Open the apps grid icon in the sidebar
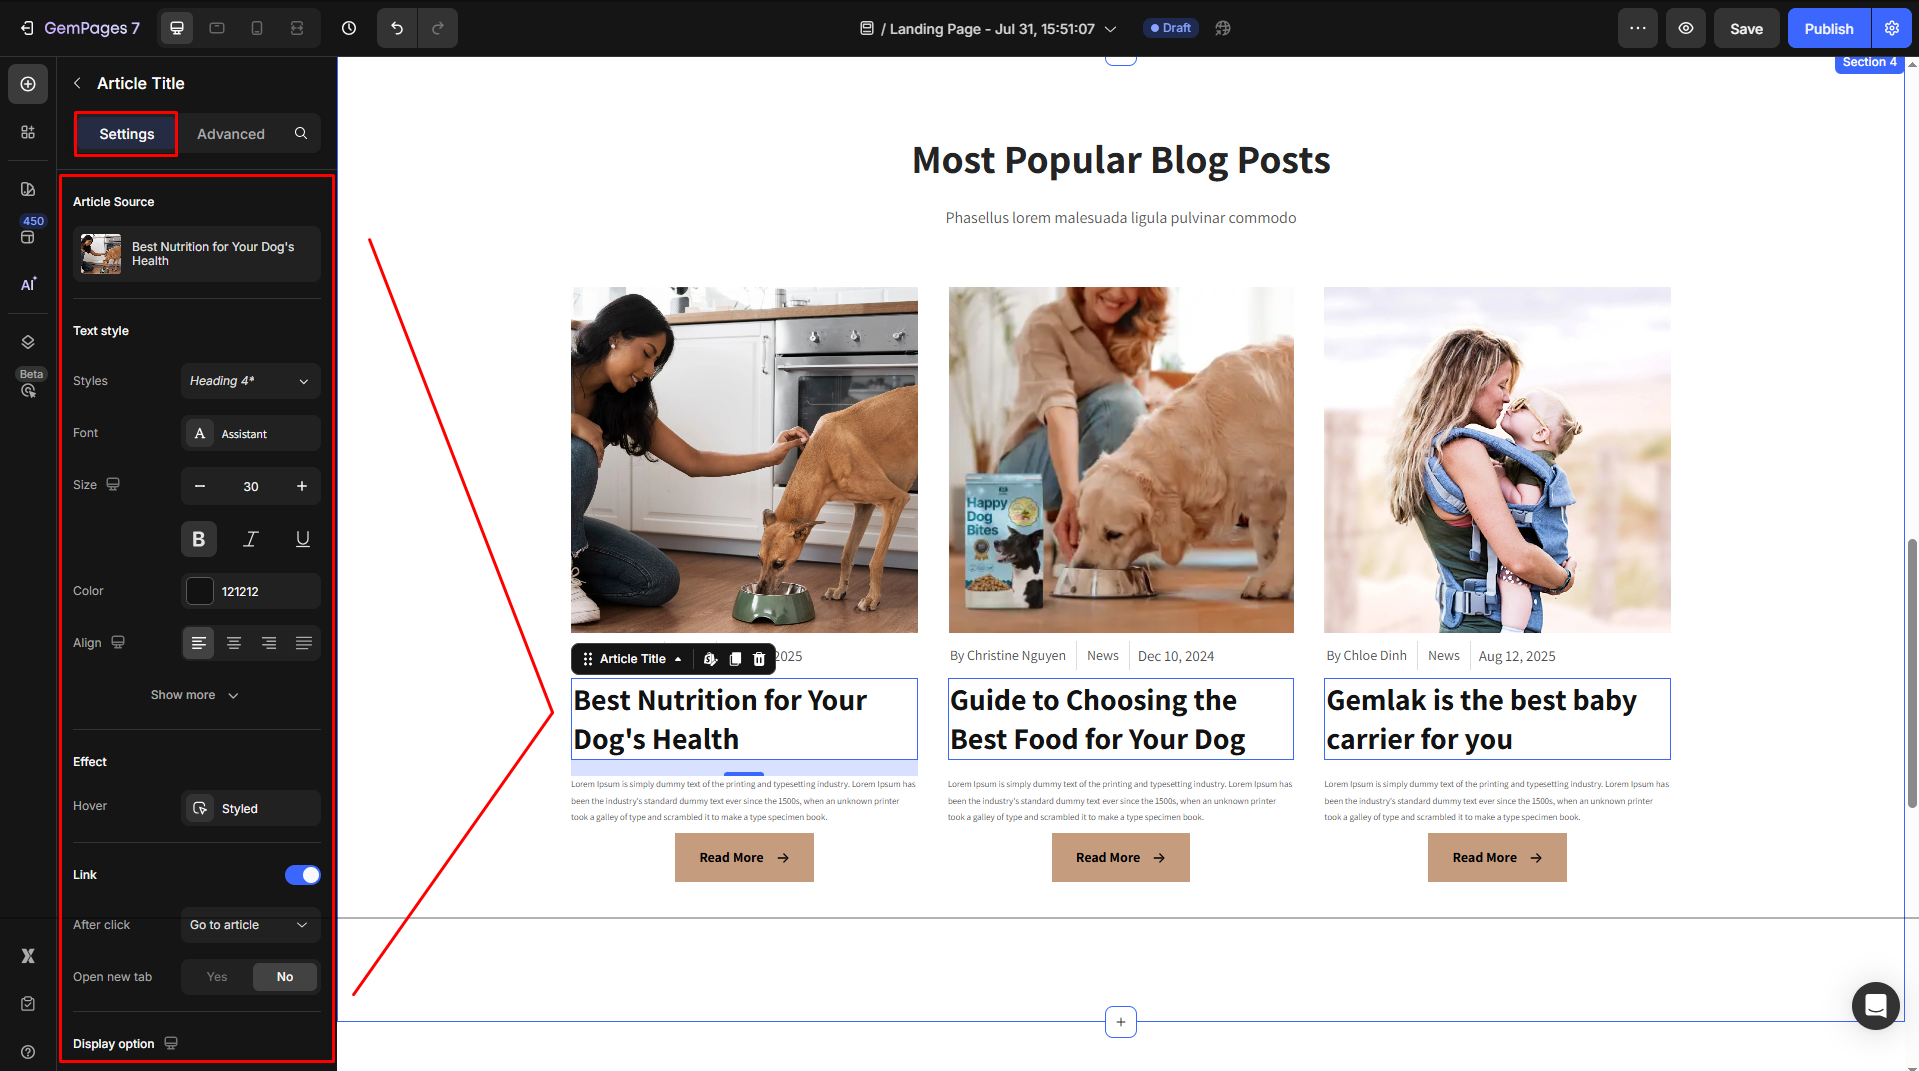The width and height of the screenshot is (1919, 1071). click(28, 132)
